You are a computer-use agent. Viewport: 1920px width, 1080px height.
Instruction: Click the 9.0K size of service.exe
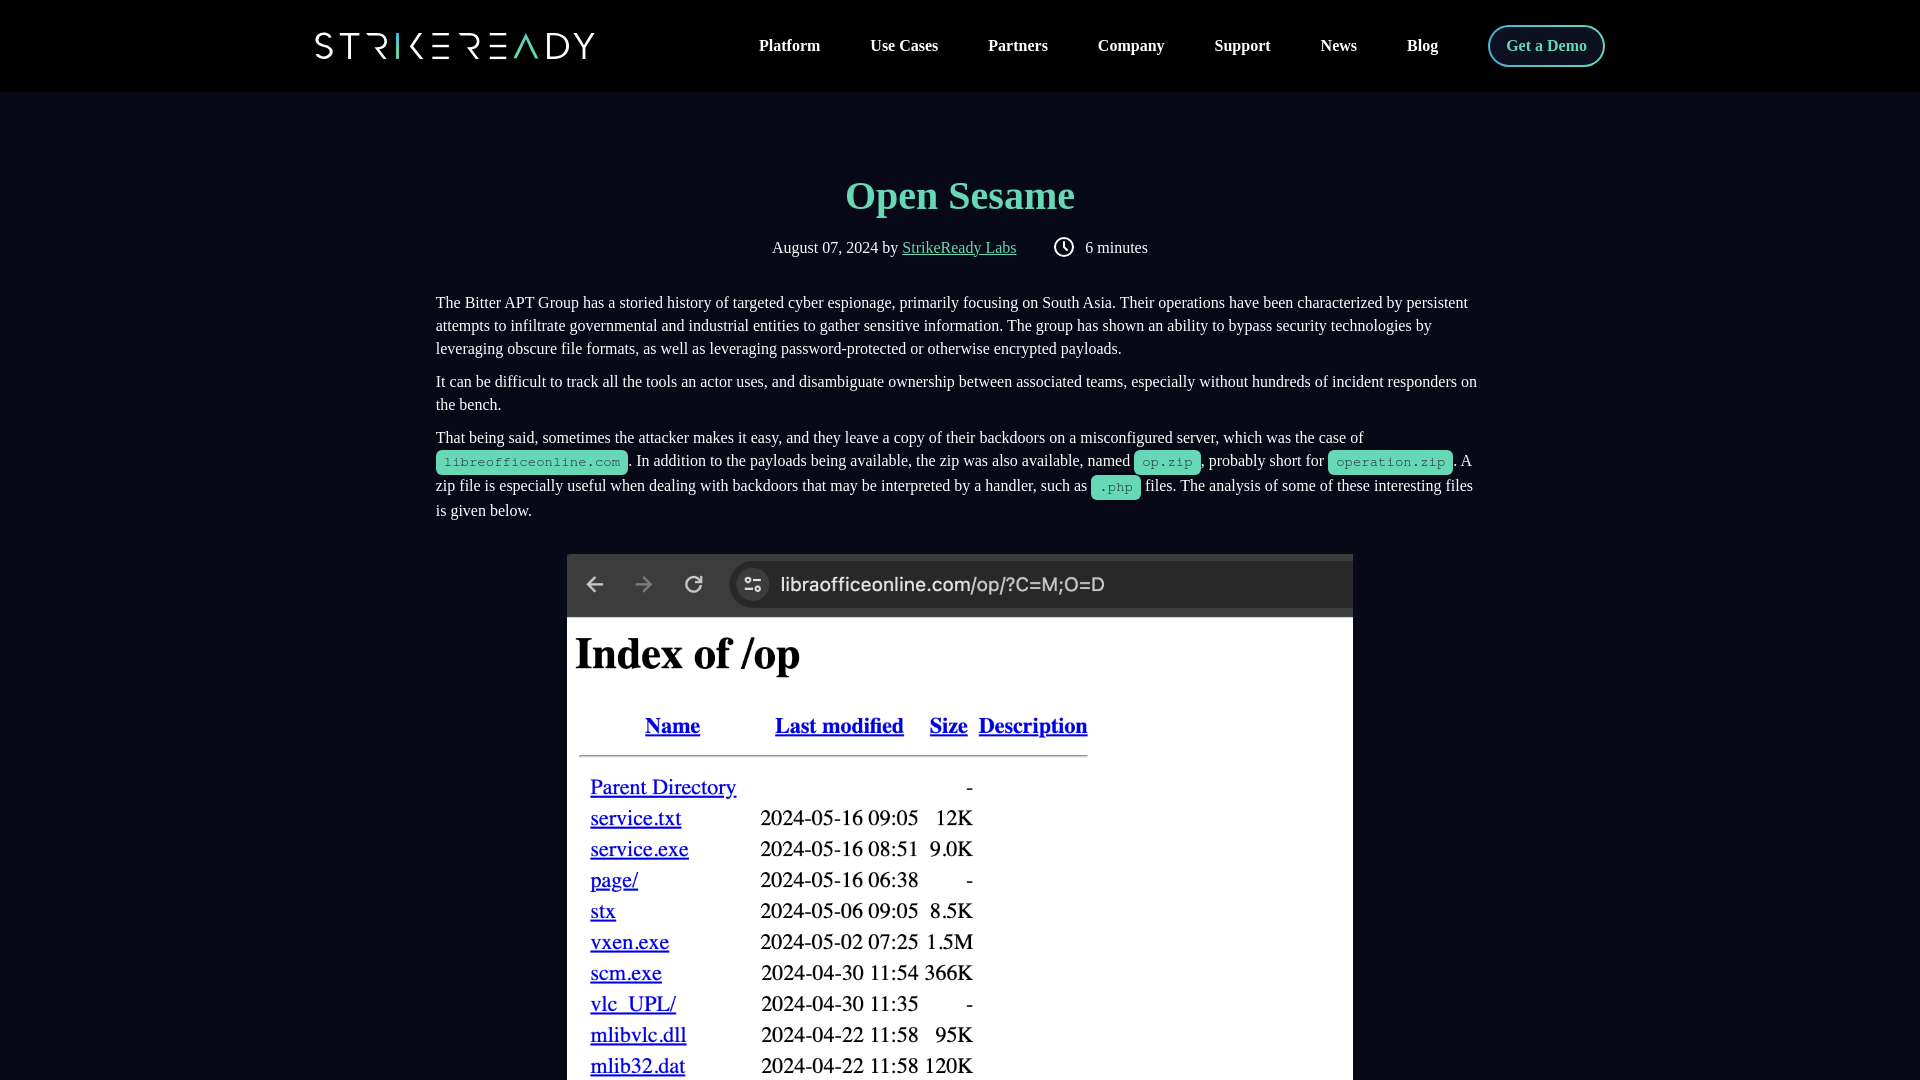[951, 850]
